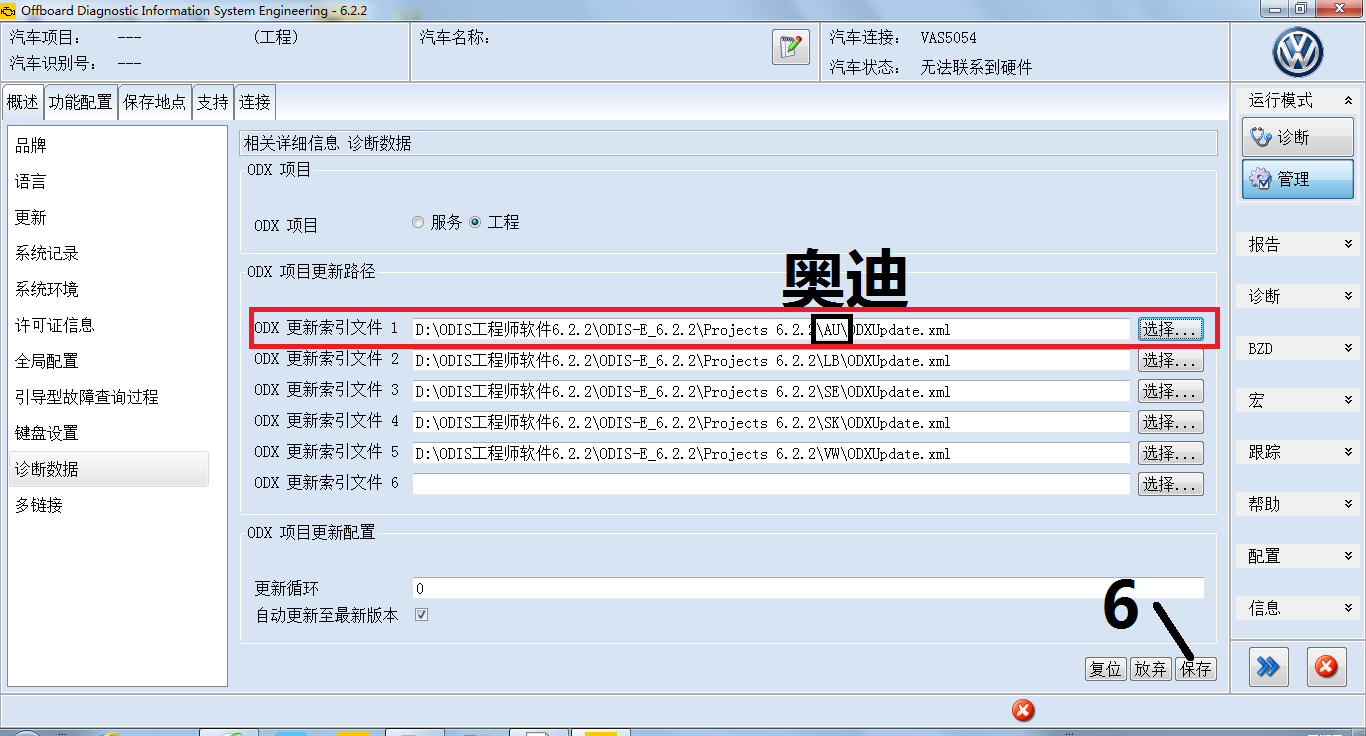Expand the 配置 side panel
The image size is (1366, 736).
[x=1298, y=556]
